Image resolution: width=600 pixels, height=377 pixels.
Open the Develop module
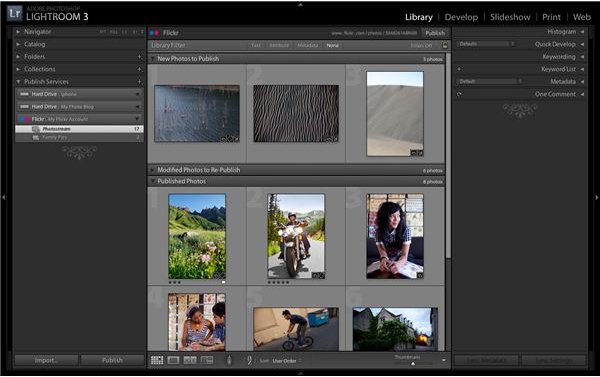pyautogui.click(x=461, y=17)
